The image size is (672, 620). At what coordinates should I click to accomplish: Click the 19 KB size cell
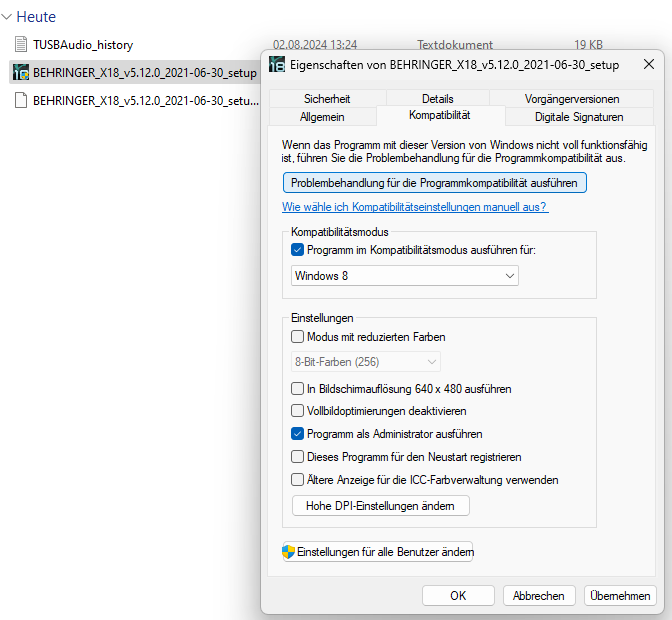[x=588, y=44]
